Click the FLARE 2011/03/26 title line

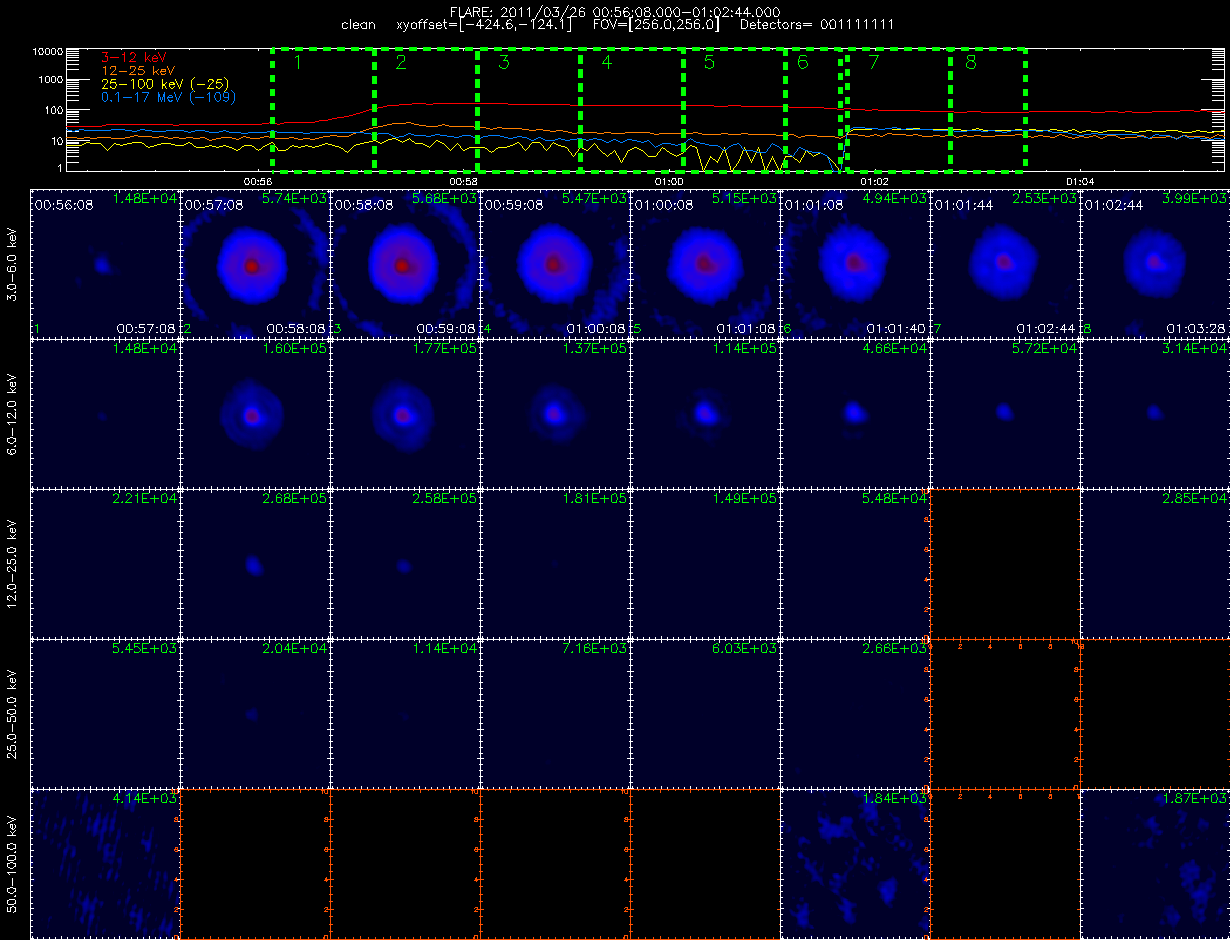pyautogui.click(x=615, y=11)
